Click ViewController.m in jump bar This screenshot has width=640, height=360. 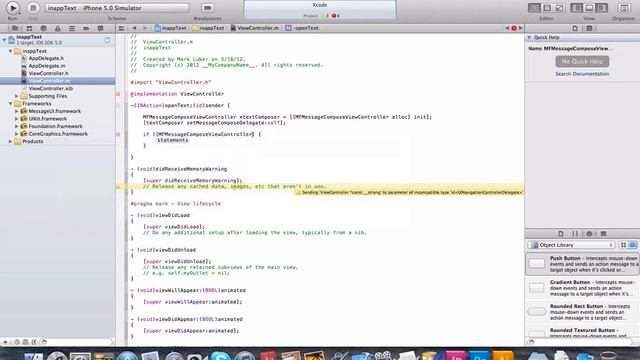pyautogui.click(x=255, y=28)
